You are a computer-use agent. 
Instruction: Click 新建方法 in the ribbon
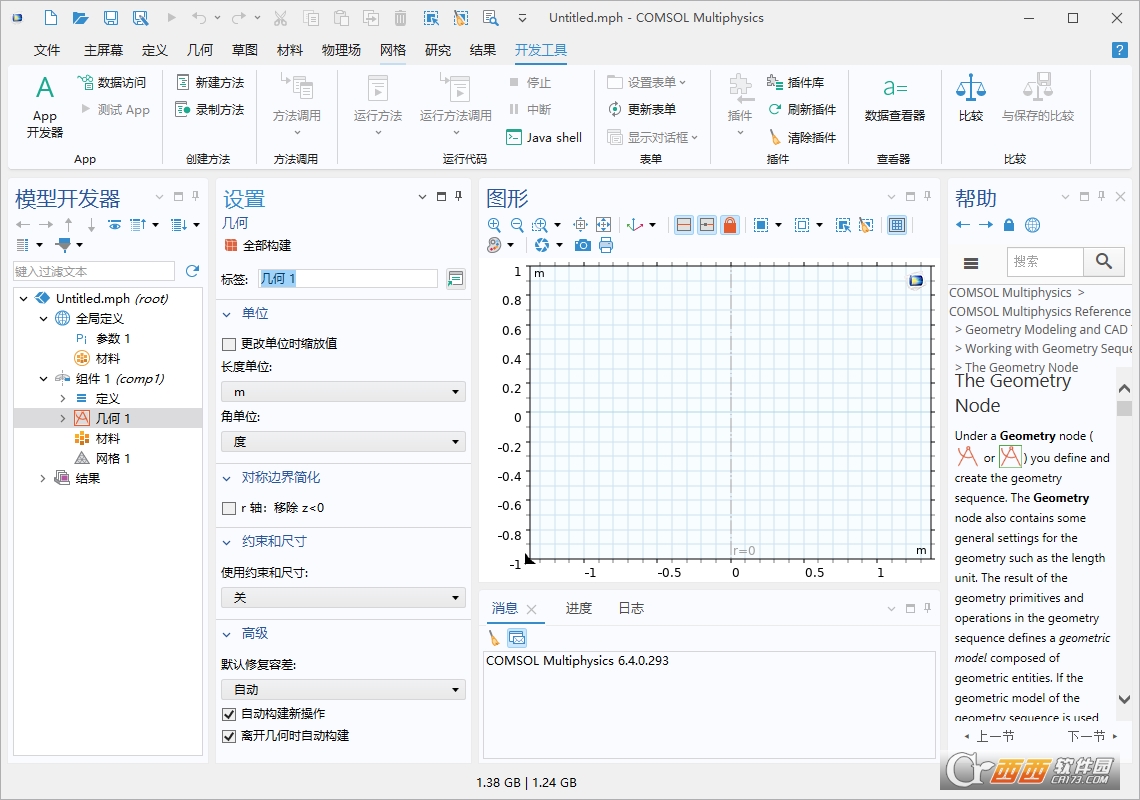(210, 82)
